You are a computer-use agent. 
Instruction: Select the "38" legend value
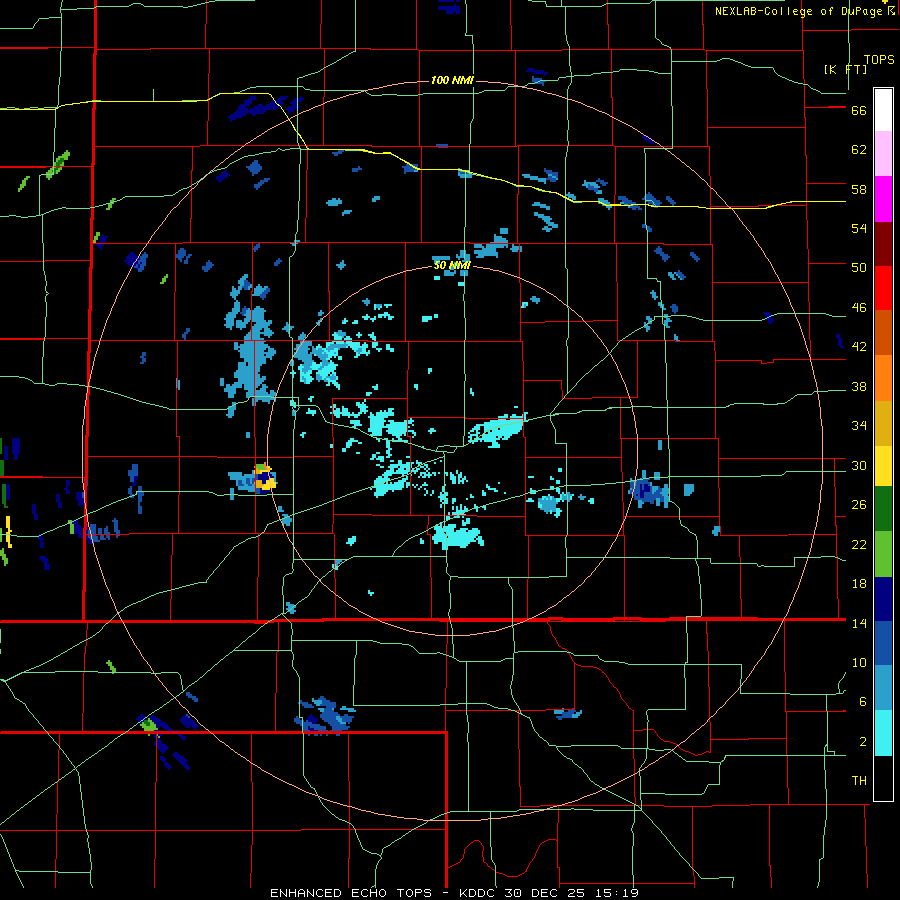click(x=859, y=386)
